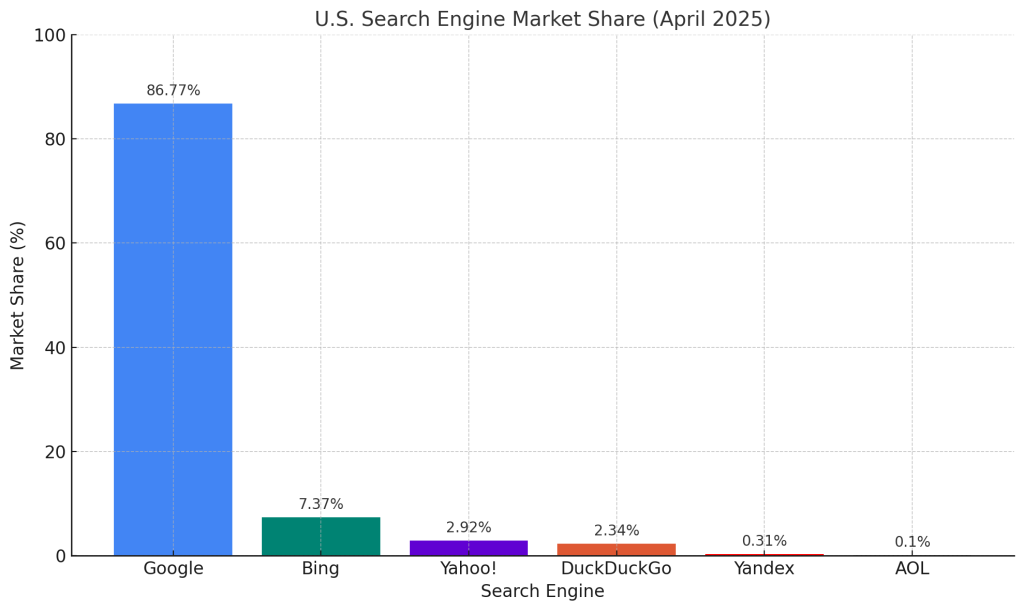Click the 'Bing' x-axis label
Screen dimensions: 1024x611
tap(321, 569)
